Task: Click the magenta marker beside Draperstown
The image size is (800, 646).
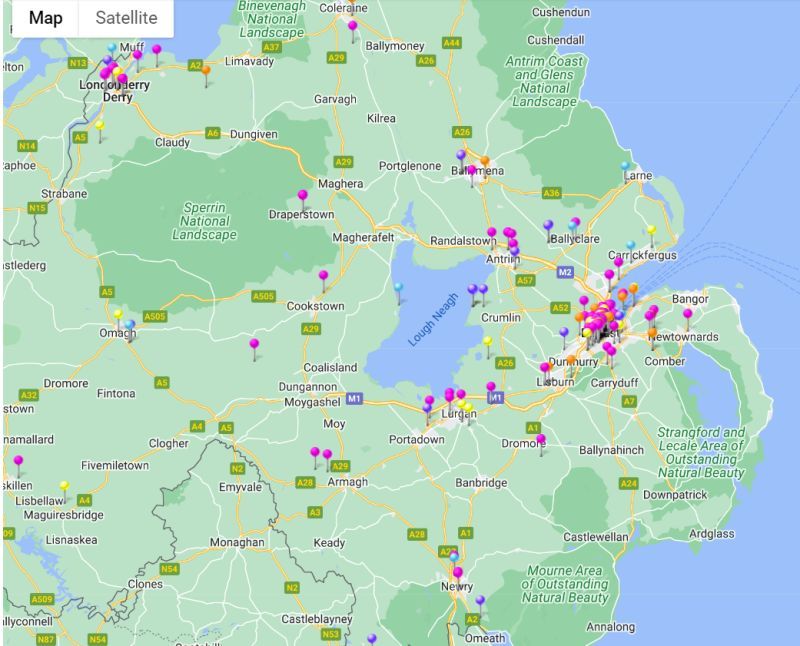Action: pos(302,196)
